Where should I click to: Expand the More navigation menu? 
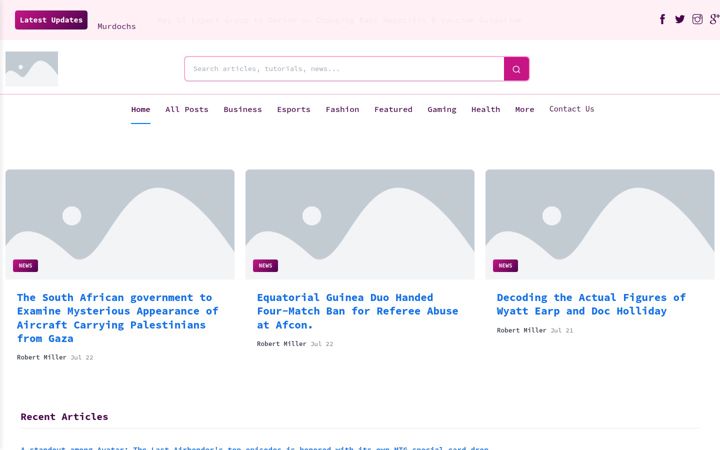pyautogui.click(x=524, y=109)
